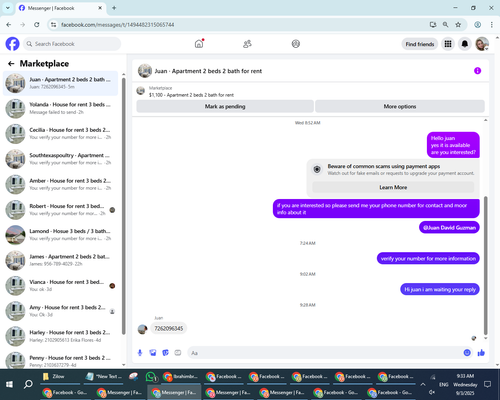Screen dimensions: 500x400
Task: Open Robert - House for rent conversation
Action: [61, 210]
